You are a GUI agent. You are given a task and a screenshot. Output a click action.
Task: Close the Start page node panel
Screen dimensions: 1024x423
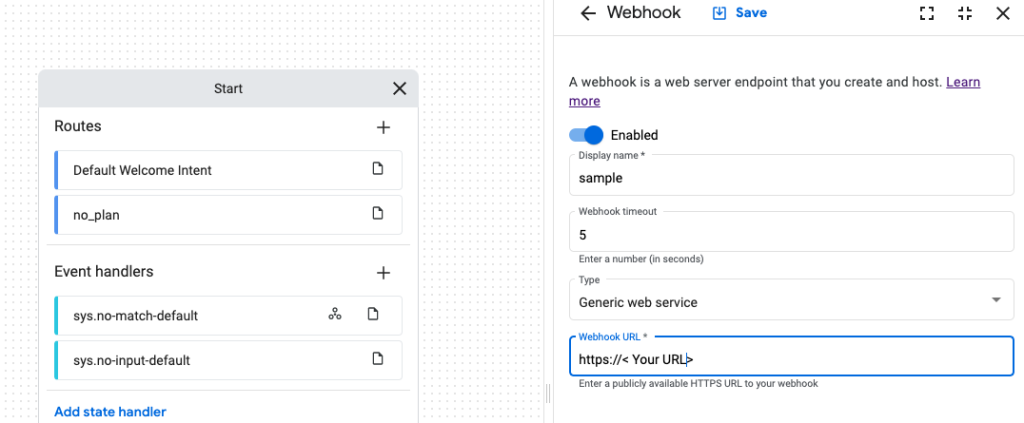399,88
